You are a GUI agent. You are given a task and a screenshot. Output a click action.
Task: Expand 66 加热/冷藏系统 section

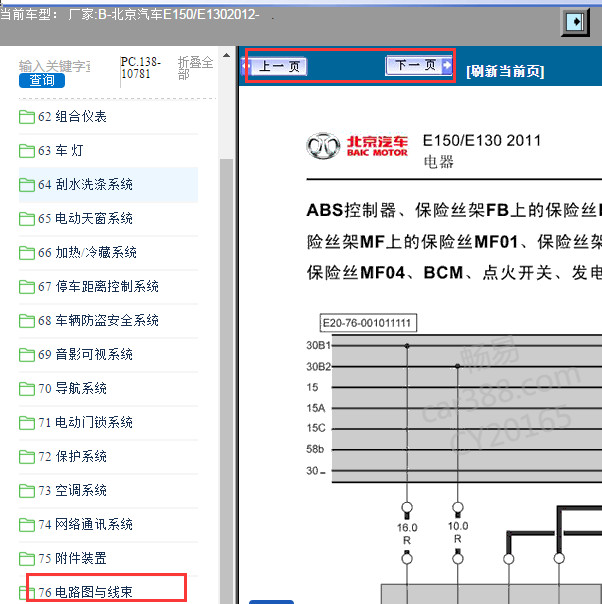87,253
